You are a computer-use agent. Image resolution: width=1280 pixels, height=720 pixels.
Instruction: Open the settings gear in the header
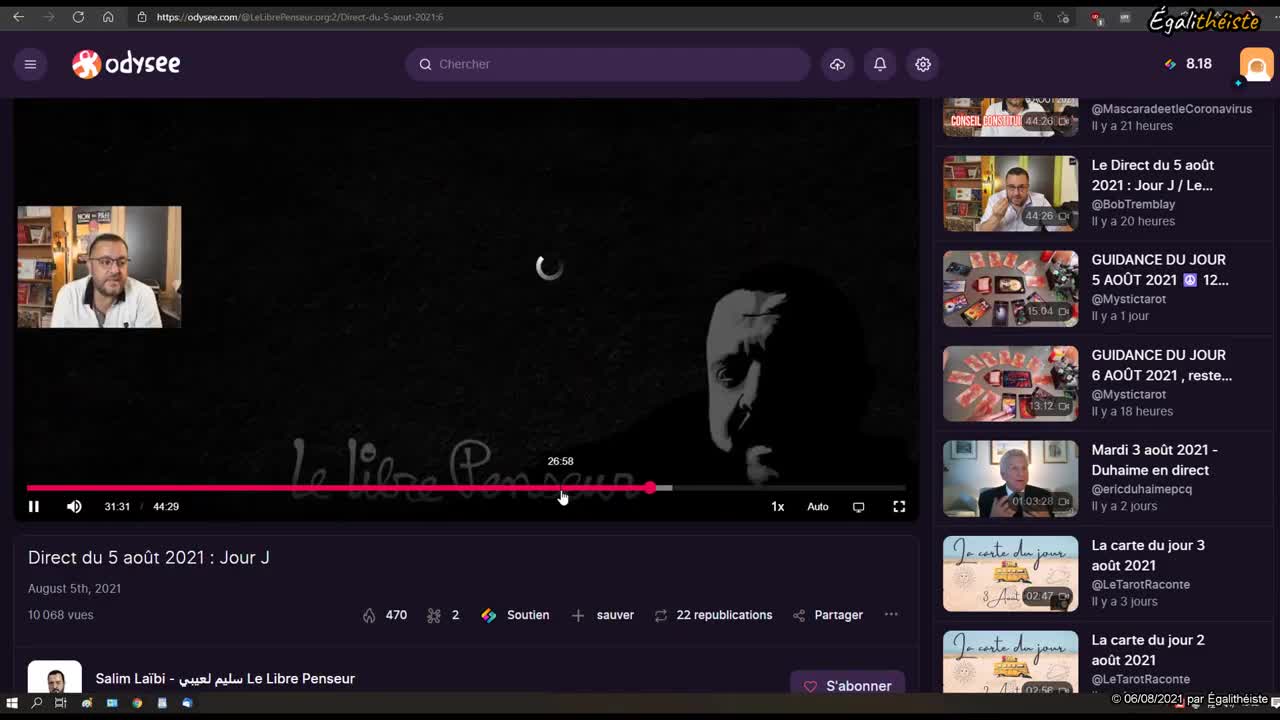pos(923,64)
